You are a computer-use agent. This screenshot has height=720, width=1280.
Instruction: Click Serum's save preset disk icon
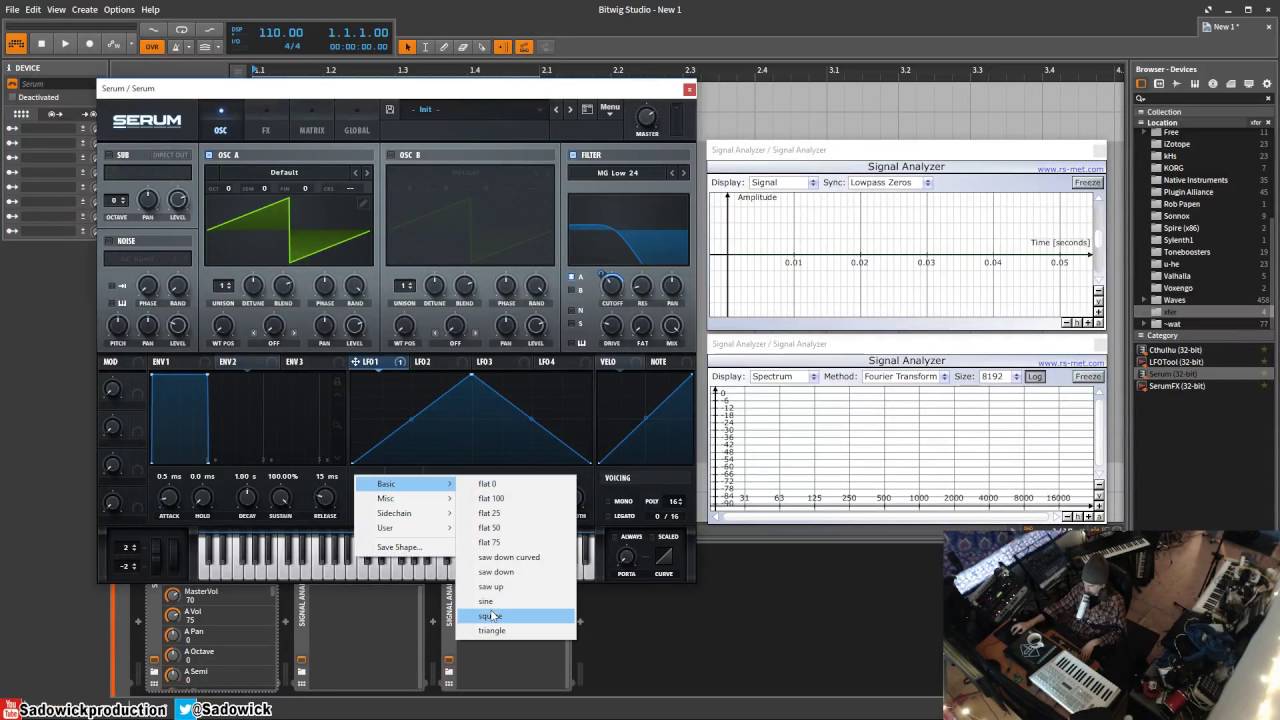[390, 109]
